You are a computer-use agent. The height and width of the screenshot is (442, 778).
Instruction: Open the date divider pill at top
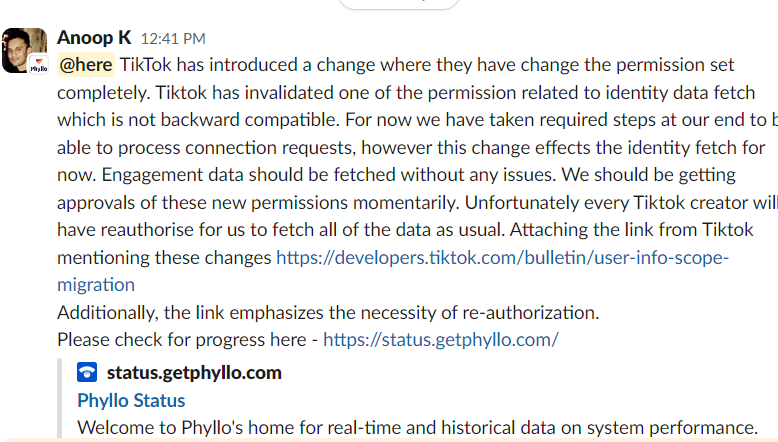pos(400,3)
